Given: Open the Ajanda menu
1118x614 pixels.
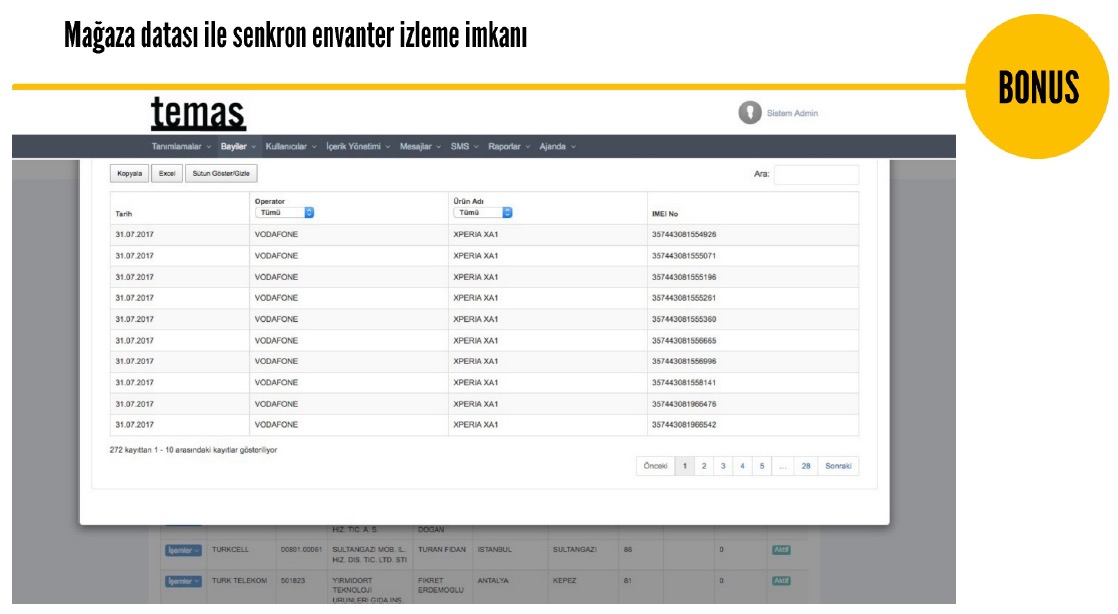Looking at the screenshot, I should click(557, 146).
